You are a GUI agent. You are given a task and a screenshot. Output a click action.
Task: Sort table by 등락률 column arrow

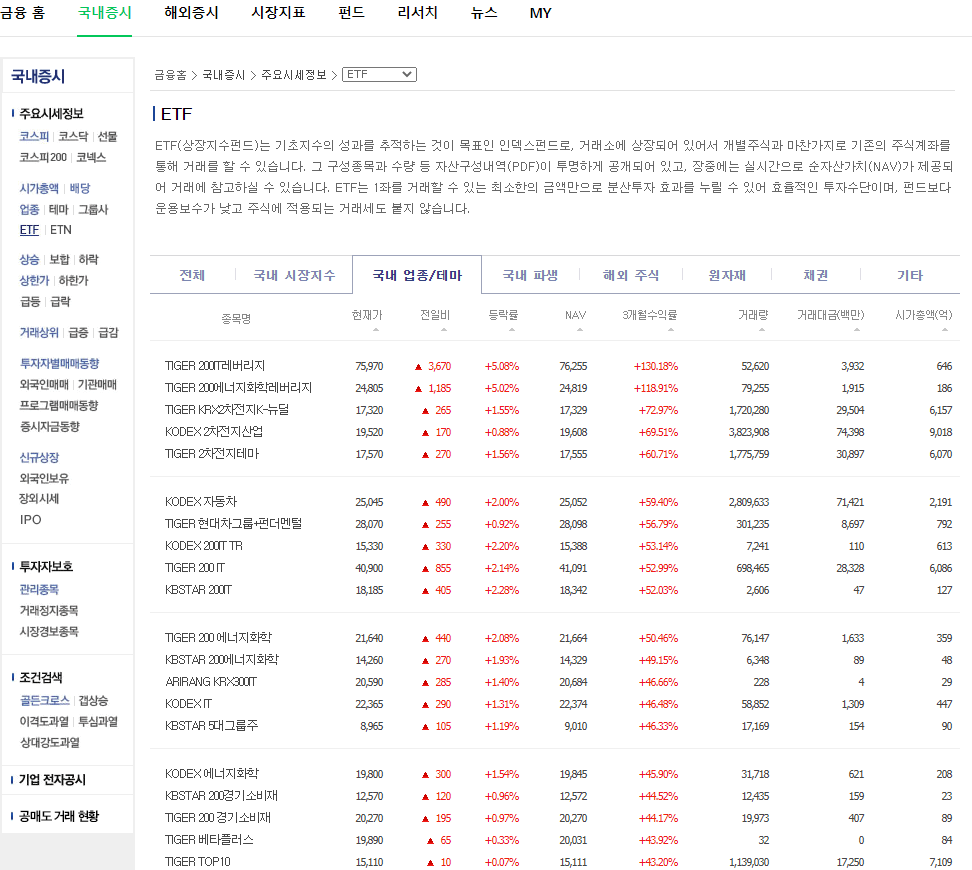tap(511, 330)
